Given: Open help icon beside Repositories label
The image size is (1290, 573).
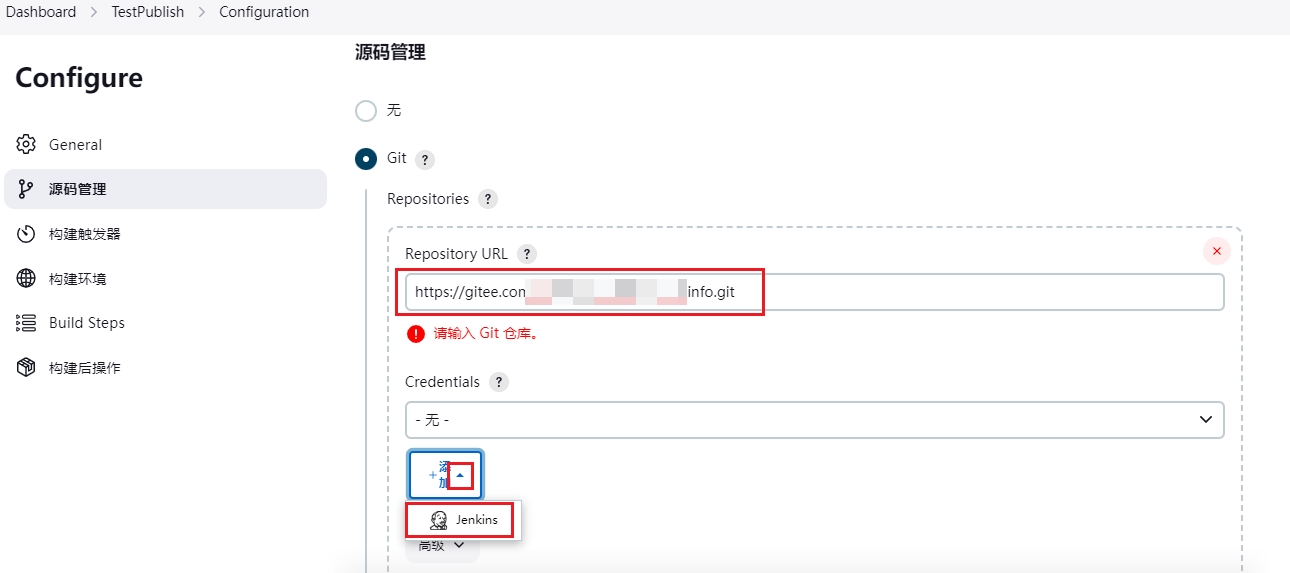Looking at the screenshot, I should point(487,199).
